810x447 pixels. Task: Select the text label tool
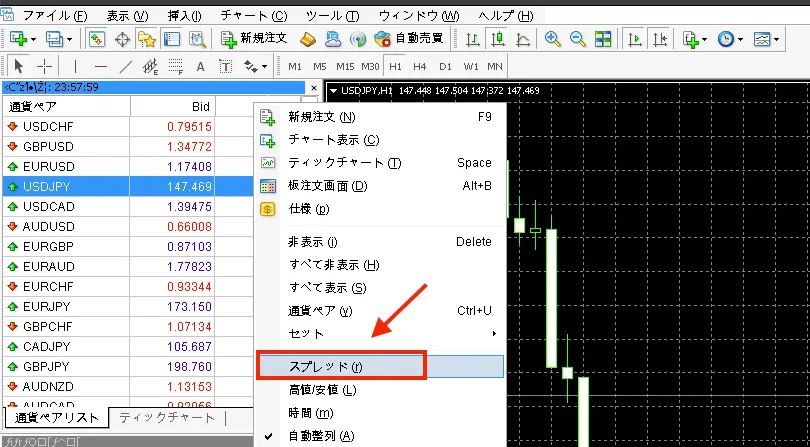coord(200,66)
